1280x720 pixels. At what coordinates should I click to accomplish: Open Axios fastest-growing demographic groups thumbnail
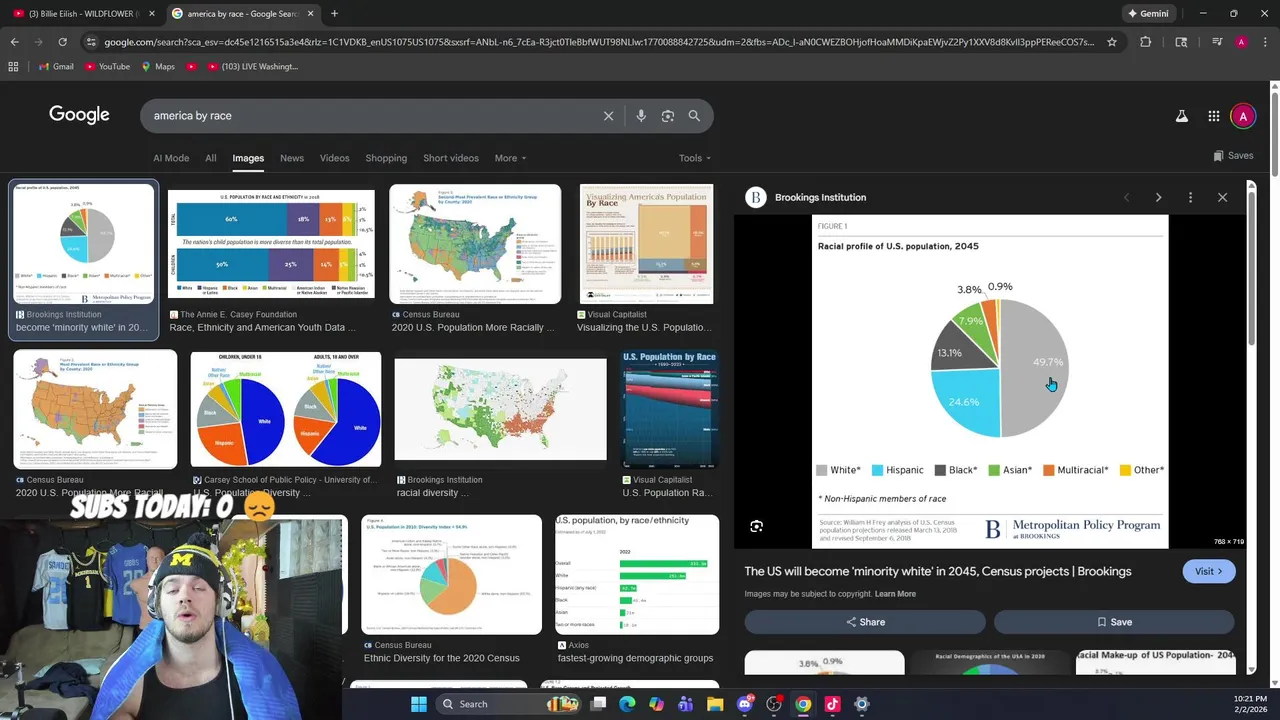click(x=637, y=575)
